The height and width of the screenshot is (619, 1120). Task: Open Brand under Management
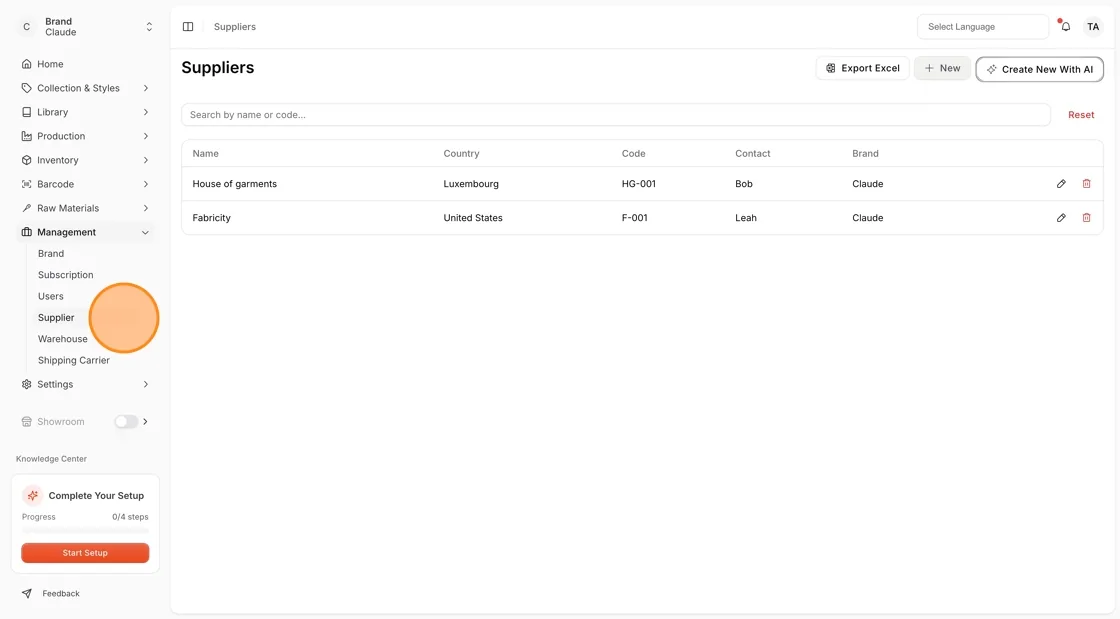51,253
